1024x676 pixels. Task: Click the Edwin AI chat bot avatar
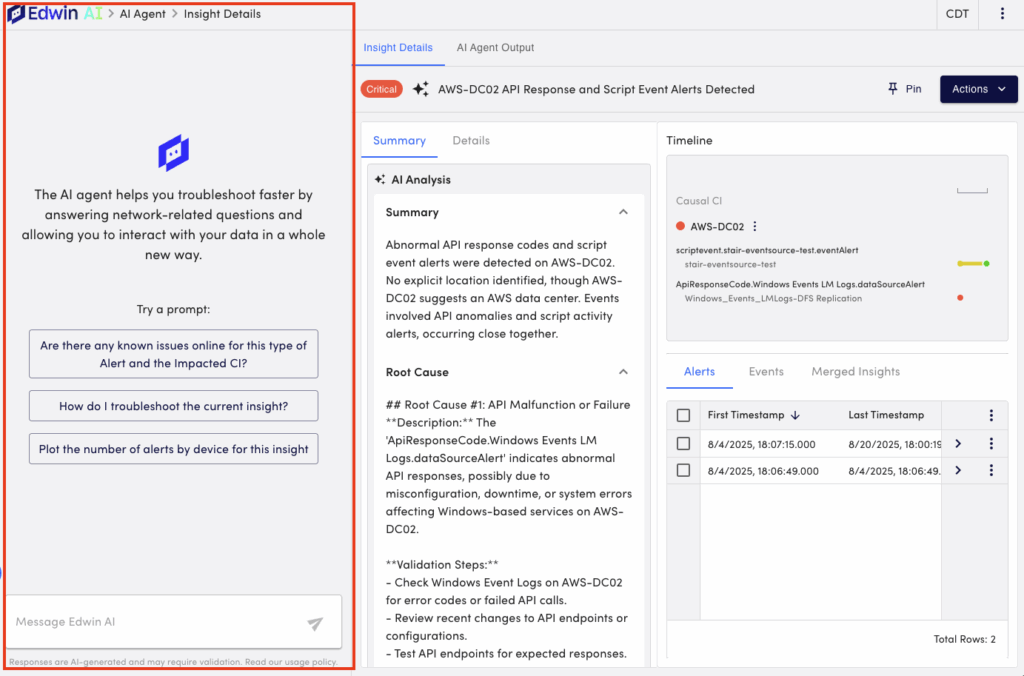point(174,153)
